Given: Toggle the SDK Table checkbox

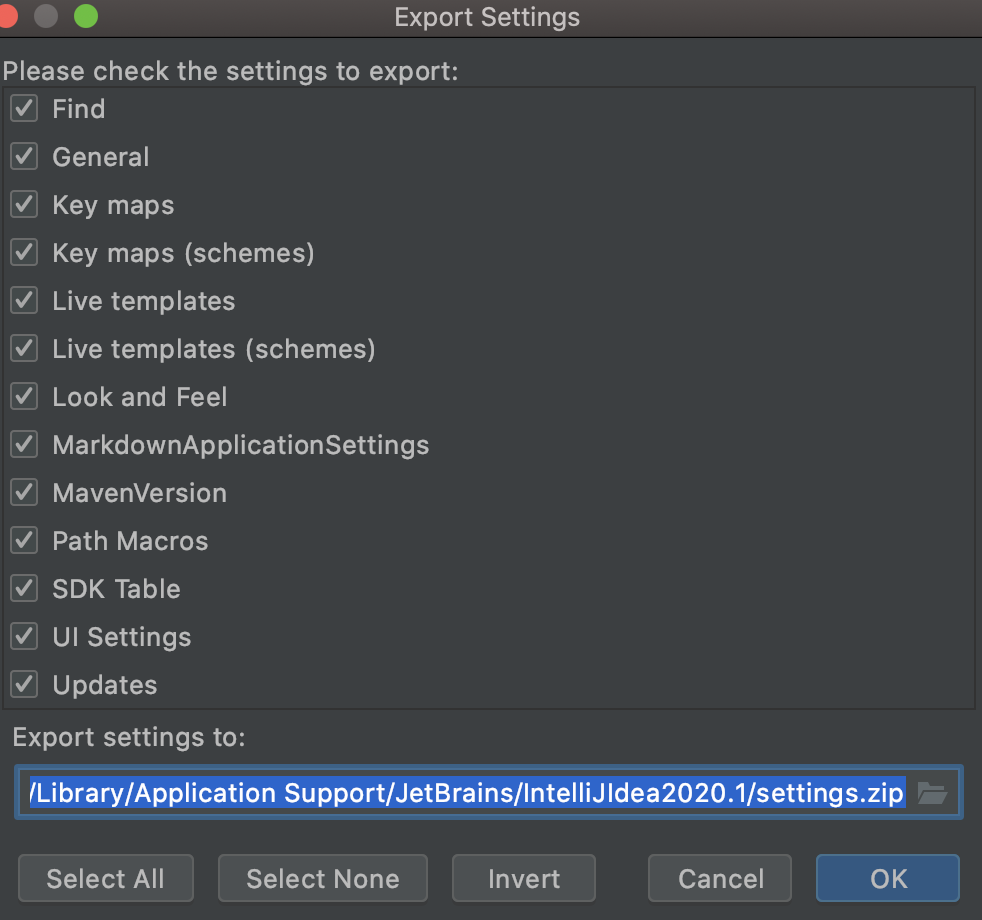Looking at the screenshot, I should pyautogui.click(x=24, y=589).
